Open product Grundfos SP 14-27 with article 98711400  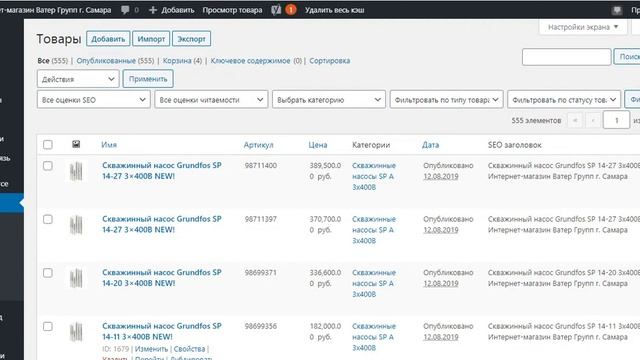[x=162, y=171]
